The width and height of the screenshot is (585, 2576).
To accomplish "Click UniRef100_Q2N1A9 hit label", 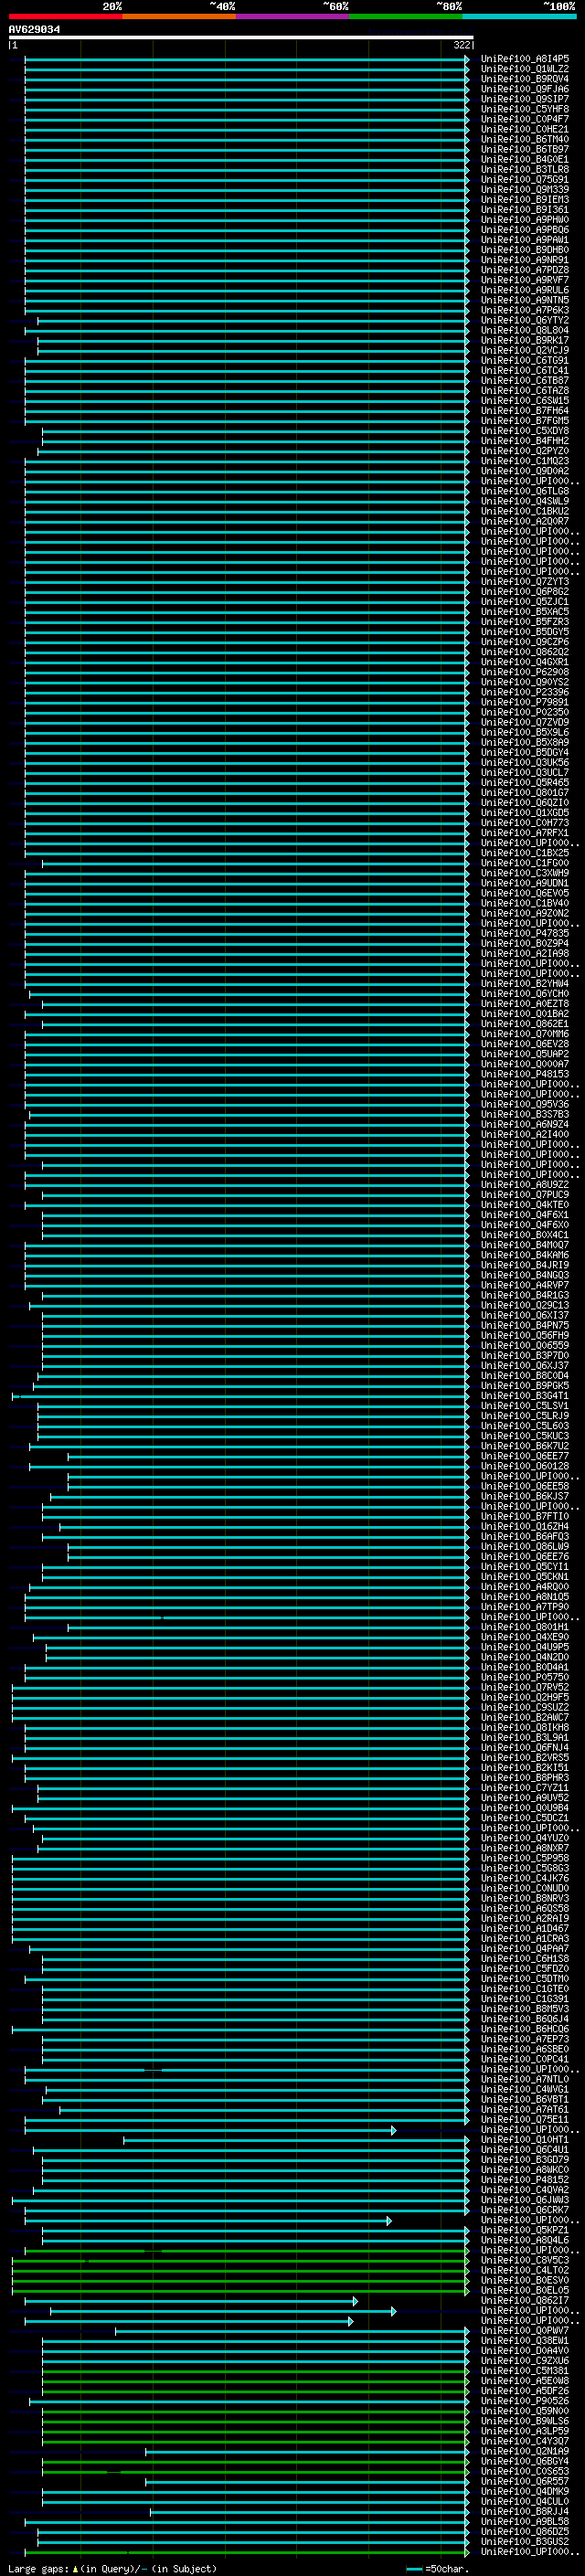I will (525, 2451).
